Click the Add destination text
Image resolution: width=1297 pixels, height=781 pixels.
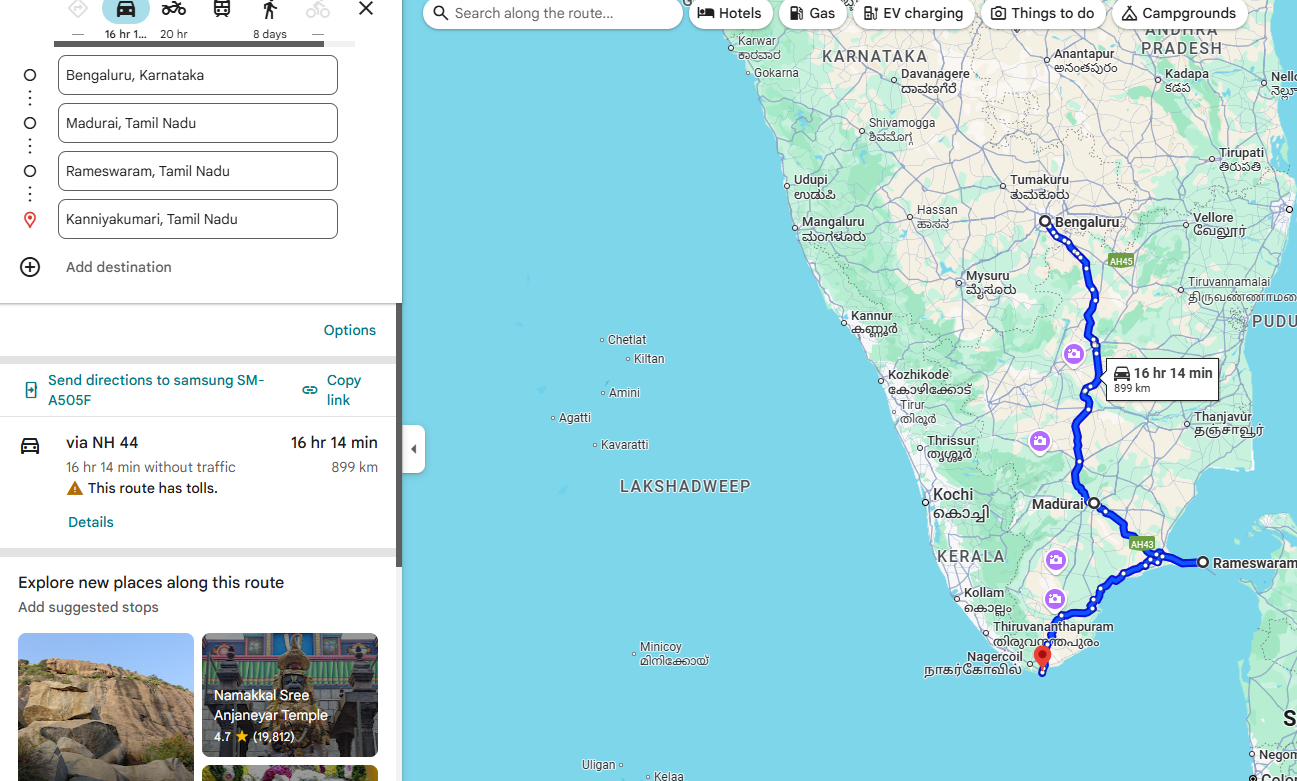pyautogui.click(x=119, y=267)
